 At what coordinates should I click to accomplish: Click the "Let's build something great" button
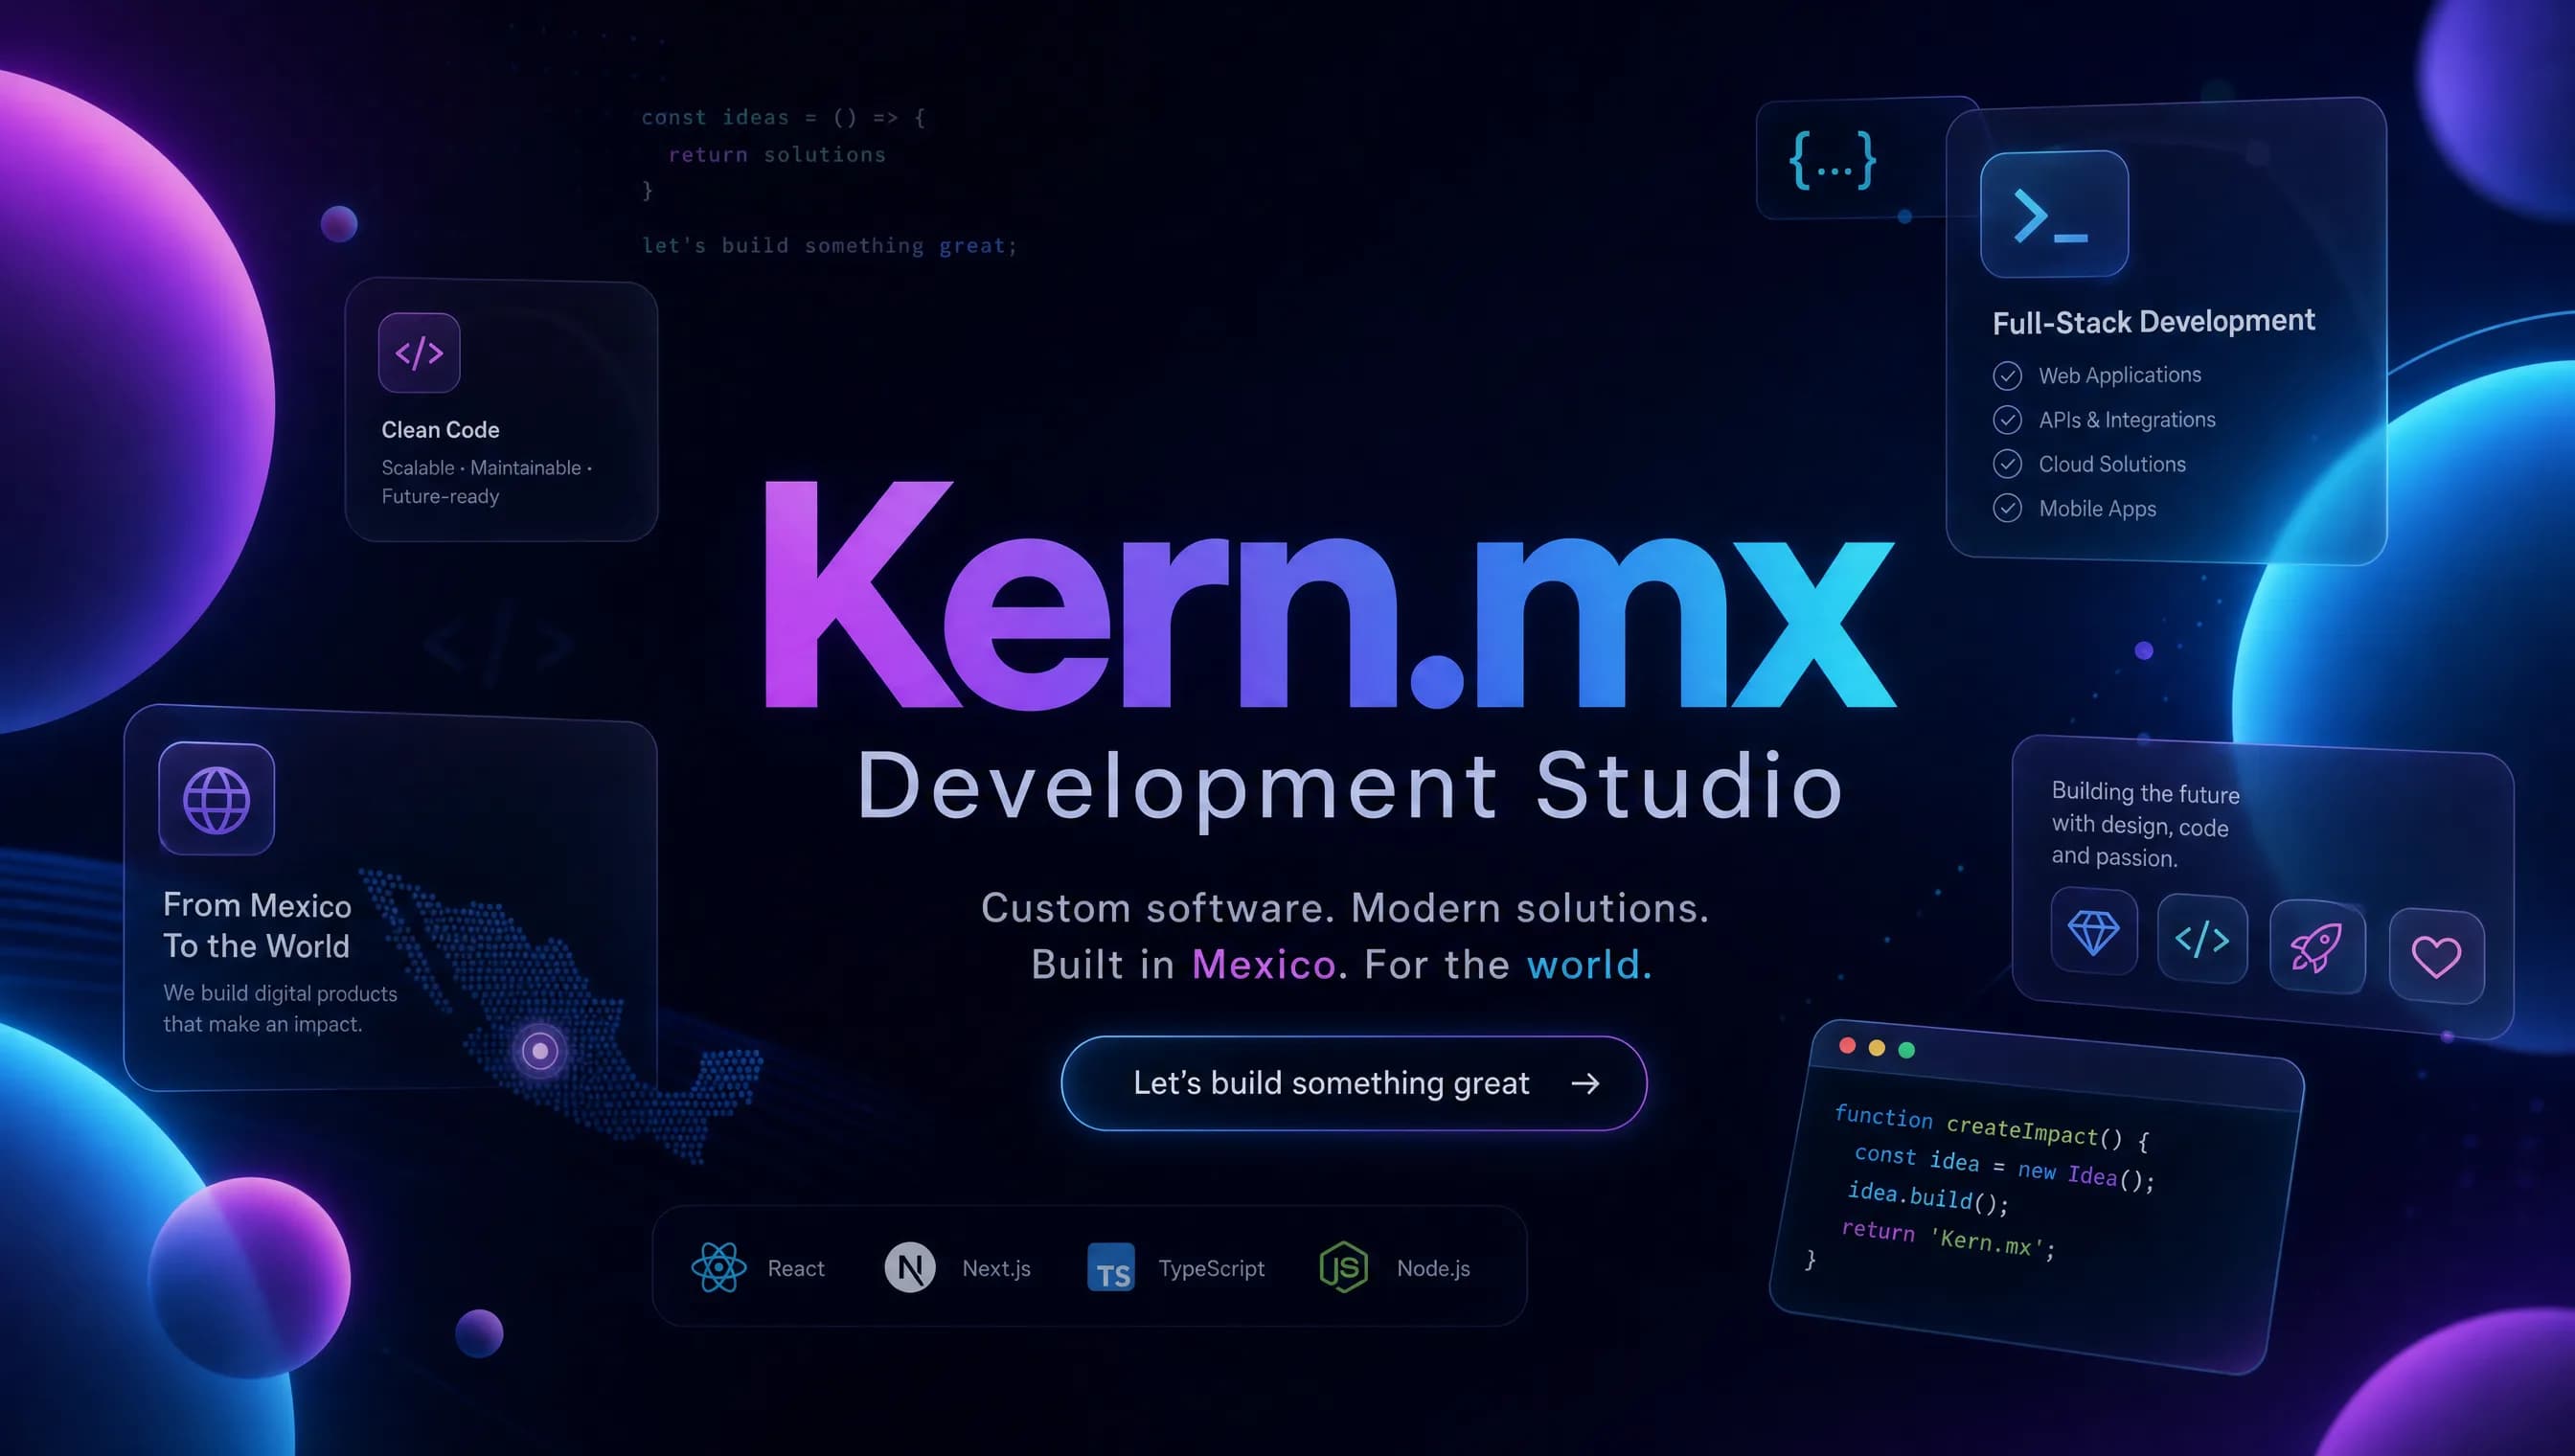(1353, 1083)
